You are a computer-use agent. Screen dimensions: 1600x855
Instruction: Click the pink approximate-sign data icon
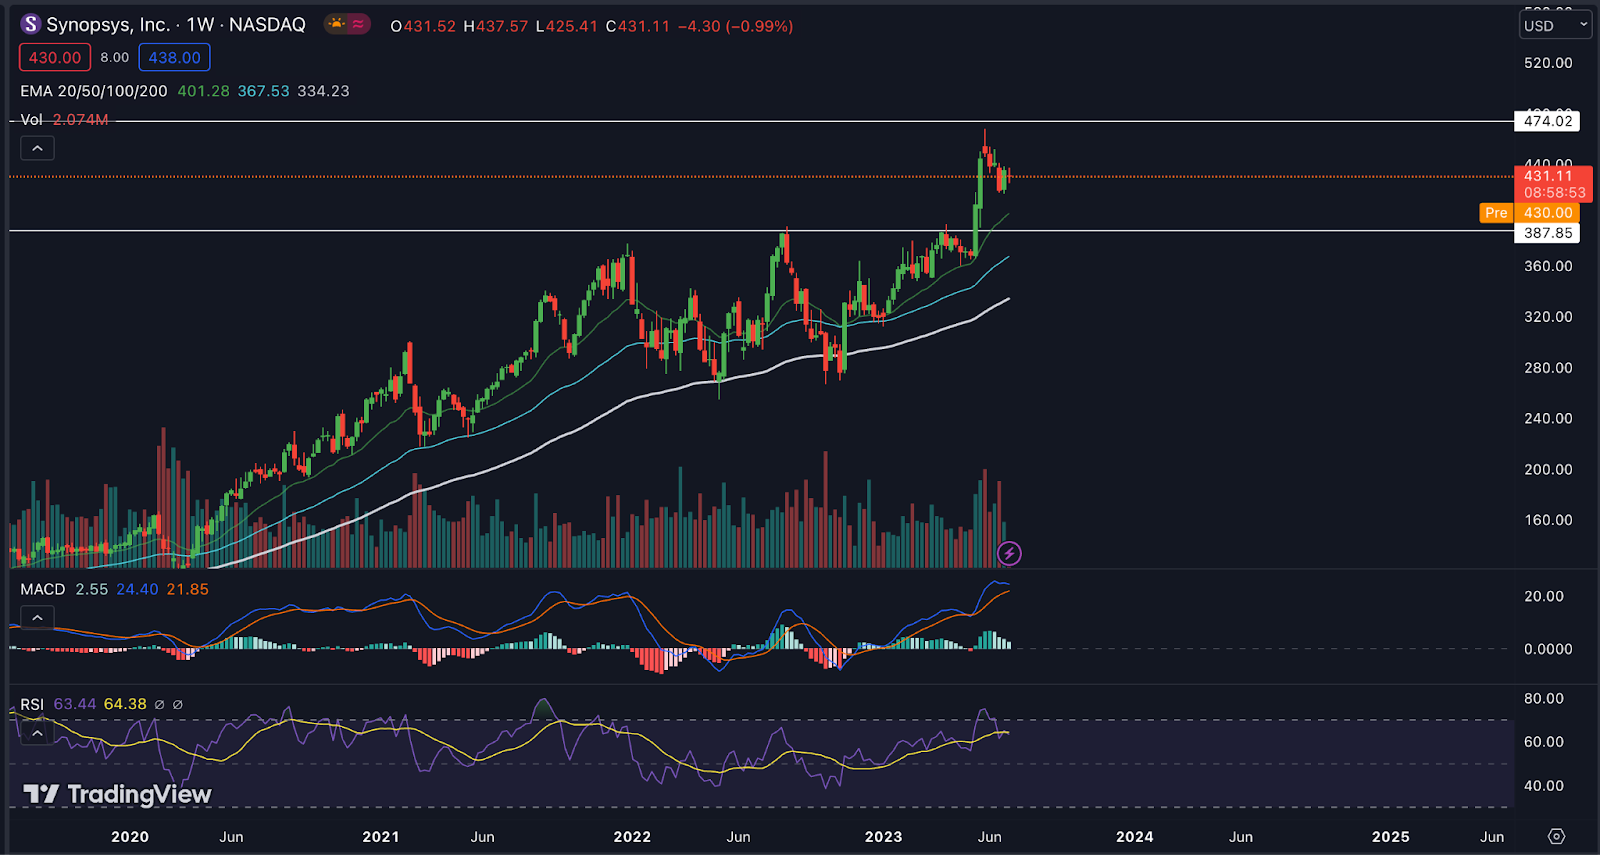358,24
